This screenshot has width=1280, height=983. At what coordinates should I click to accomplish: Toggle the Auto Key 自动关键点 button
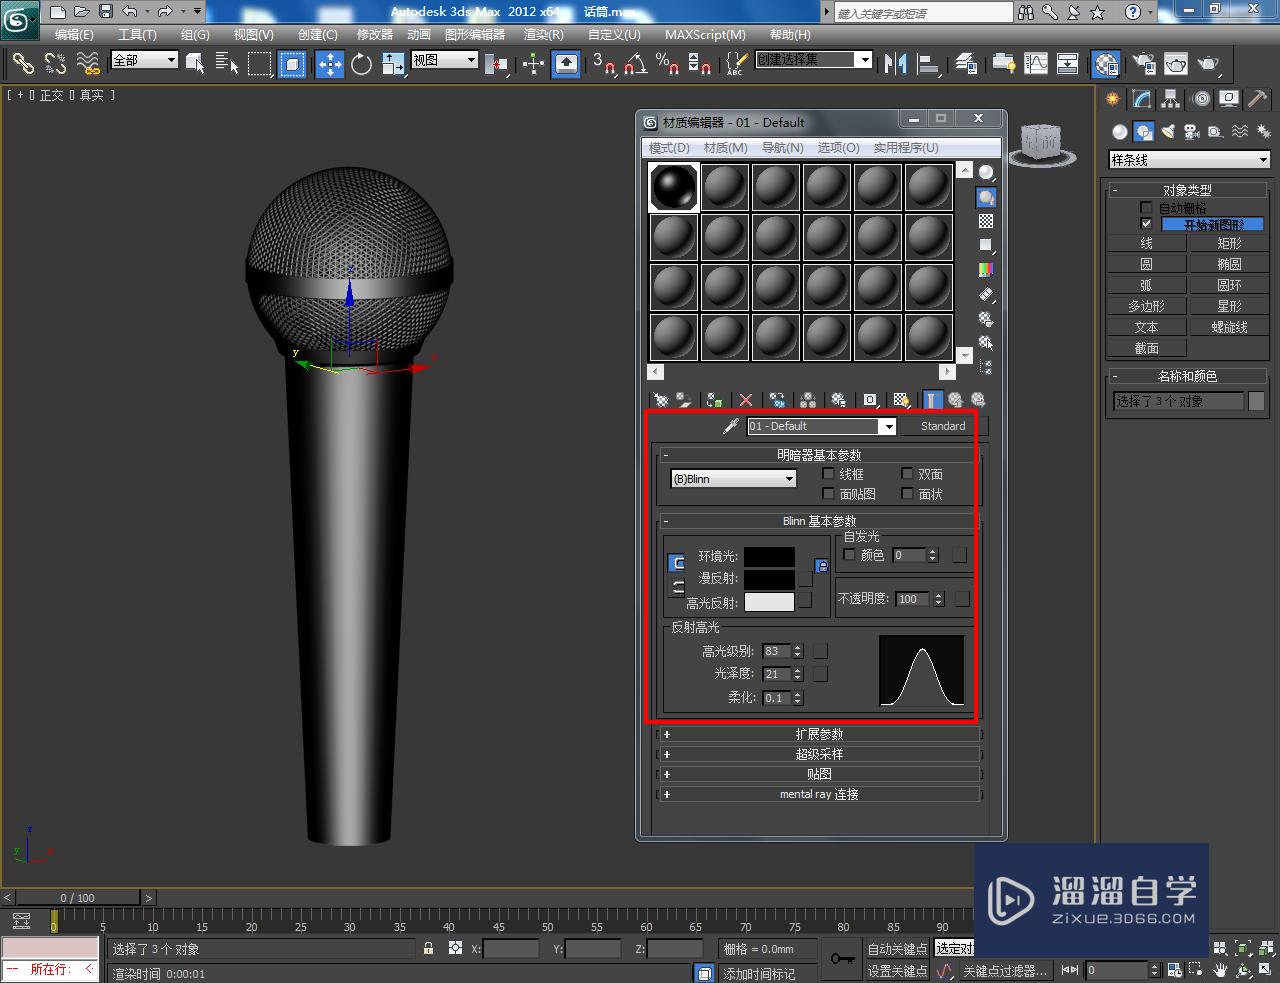(x=897, y=949)
